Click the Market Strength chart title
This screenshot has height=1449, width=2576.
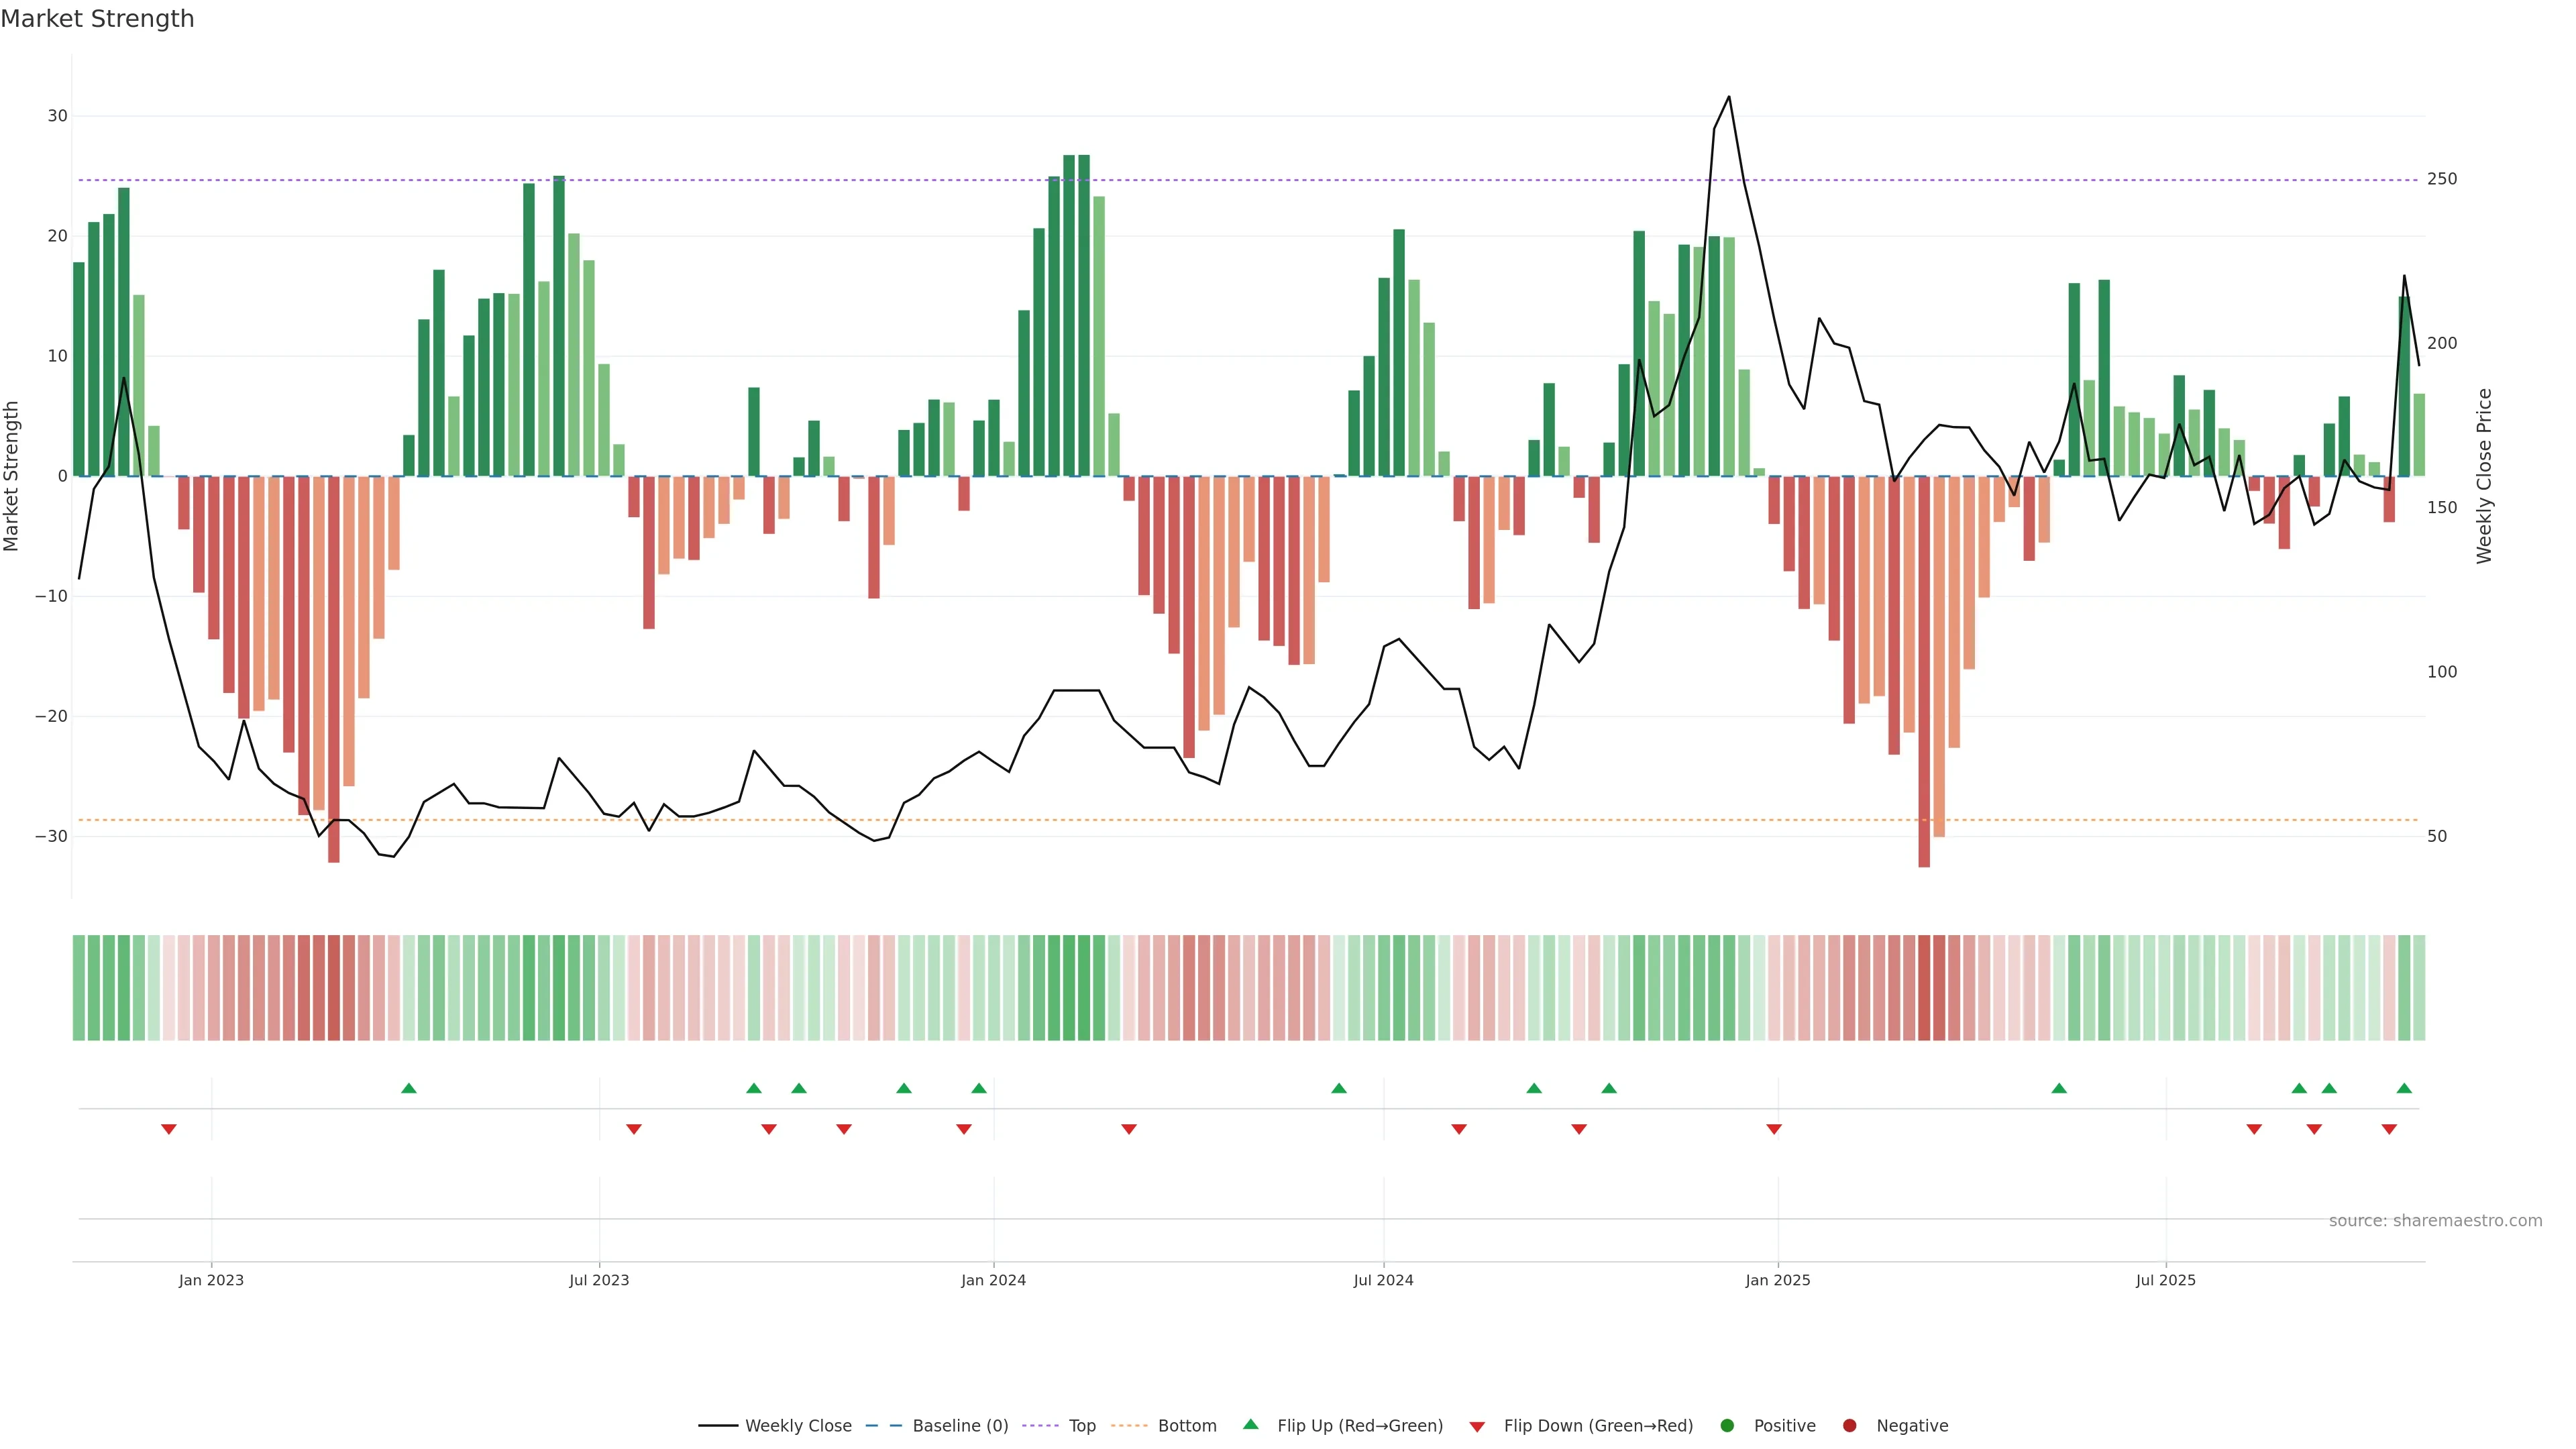(x=97, y=19)
